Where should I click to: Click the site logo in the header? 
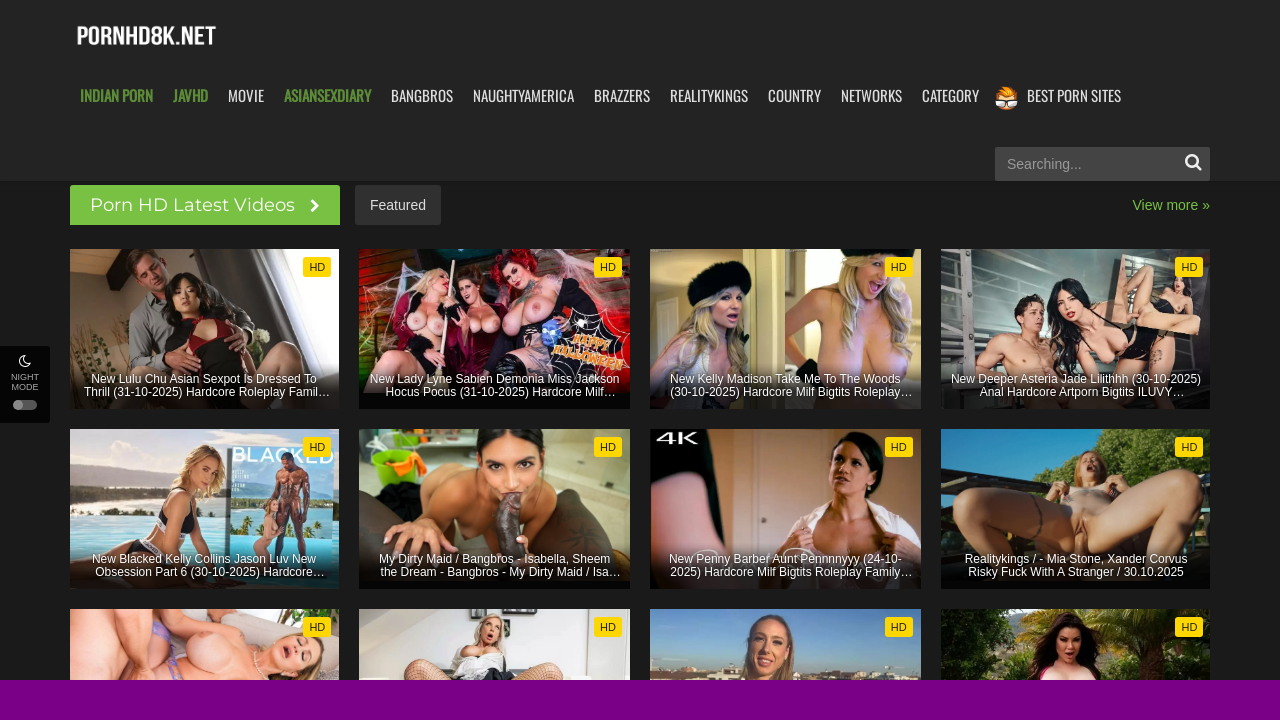tap(146, 36)
